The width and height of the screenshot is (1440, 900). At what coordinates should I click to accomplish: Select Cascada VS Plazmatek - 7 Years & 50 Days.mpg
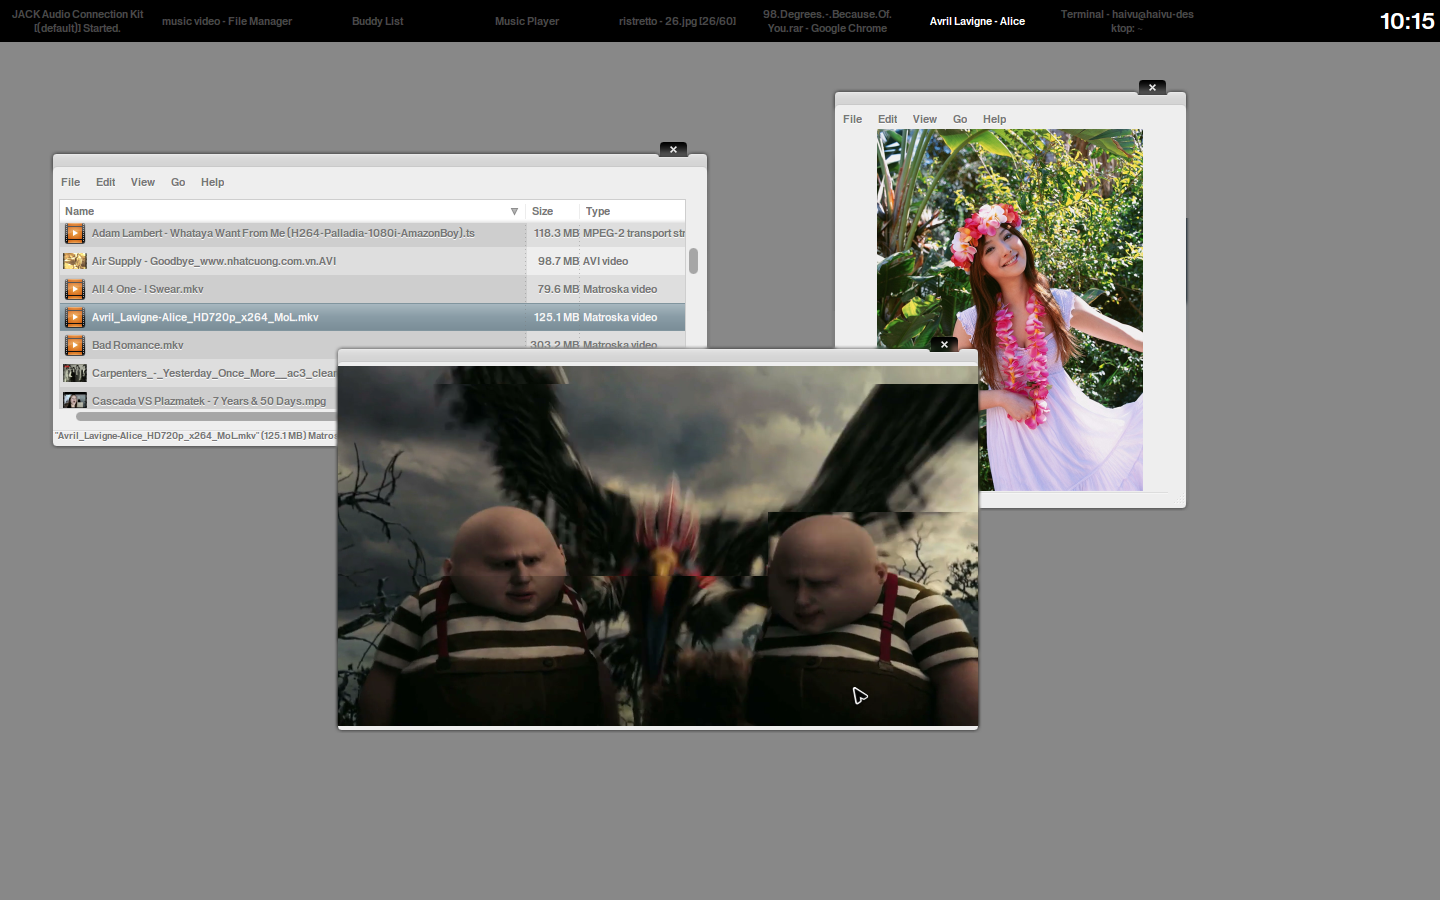(x=209, y=401)
